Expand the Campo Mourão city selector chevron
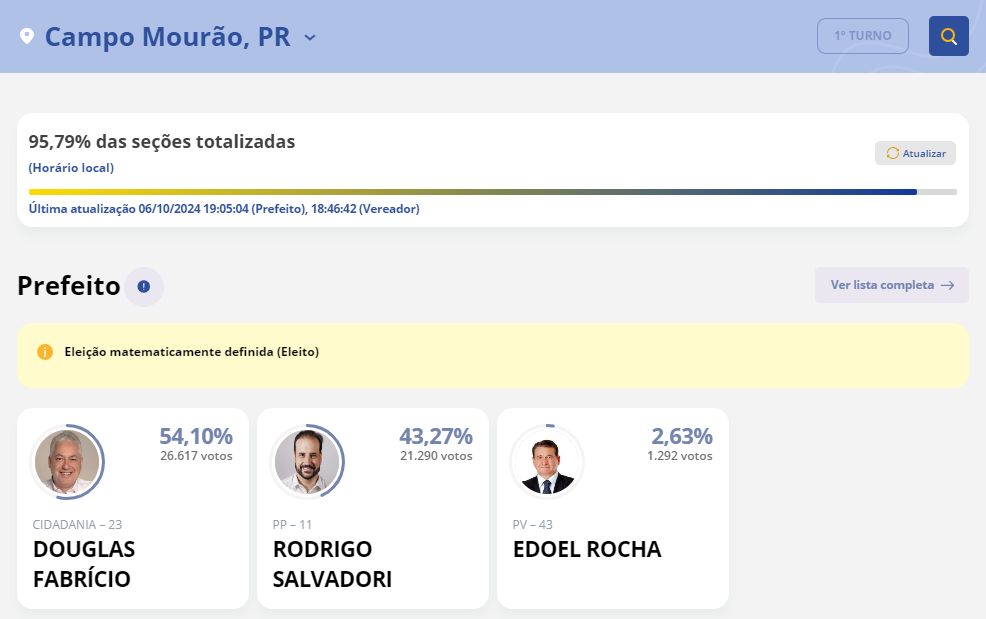The width and height of the screenshot is (986, 619). [310, 37]
